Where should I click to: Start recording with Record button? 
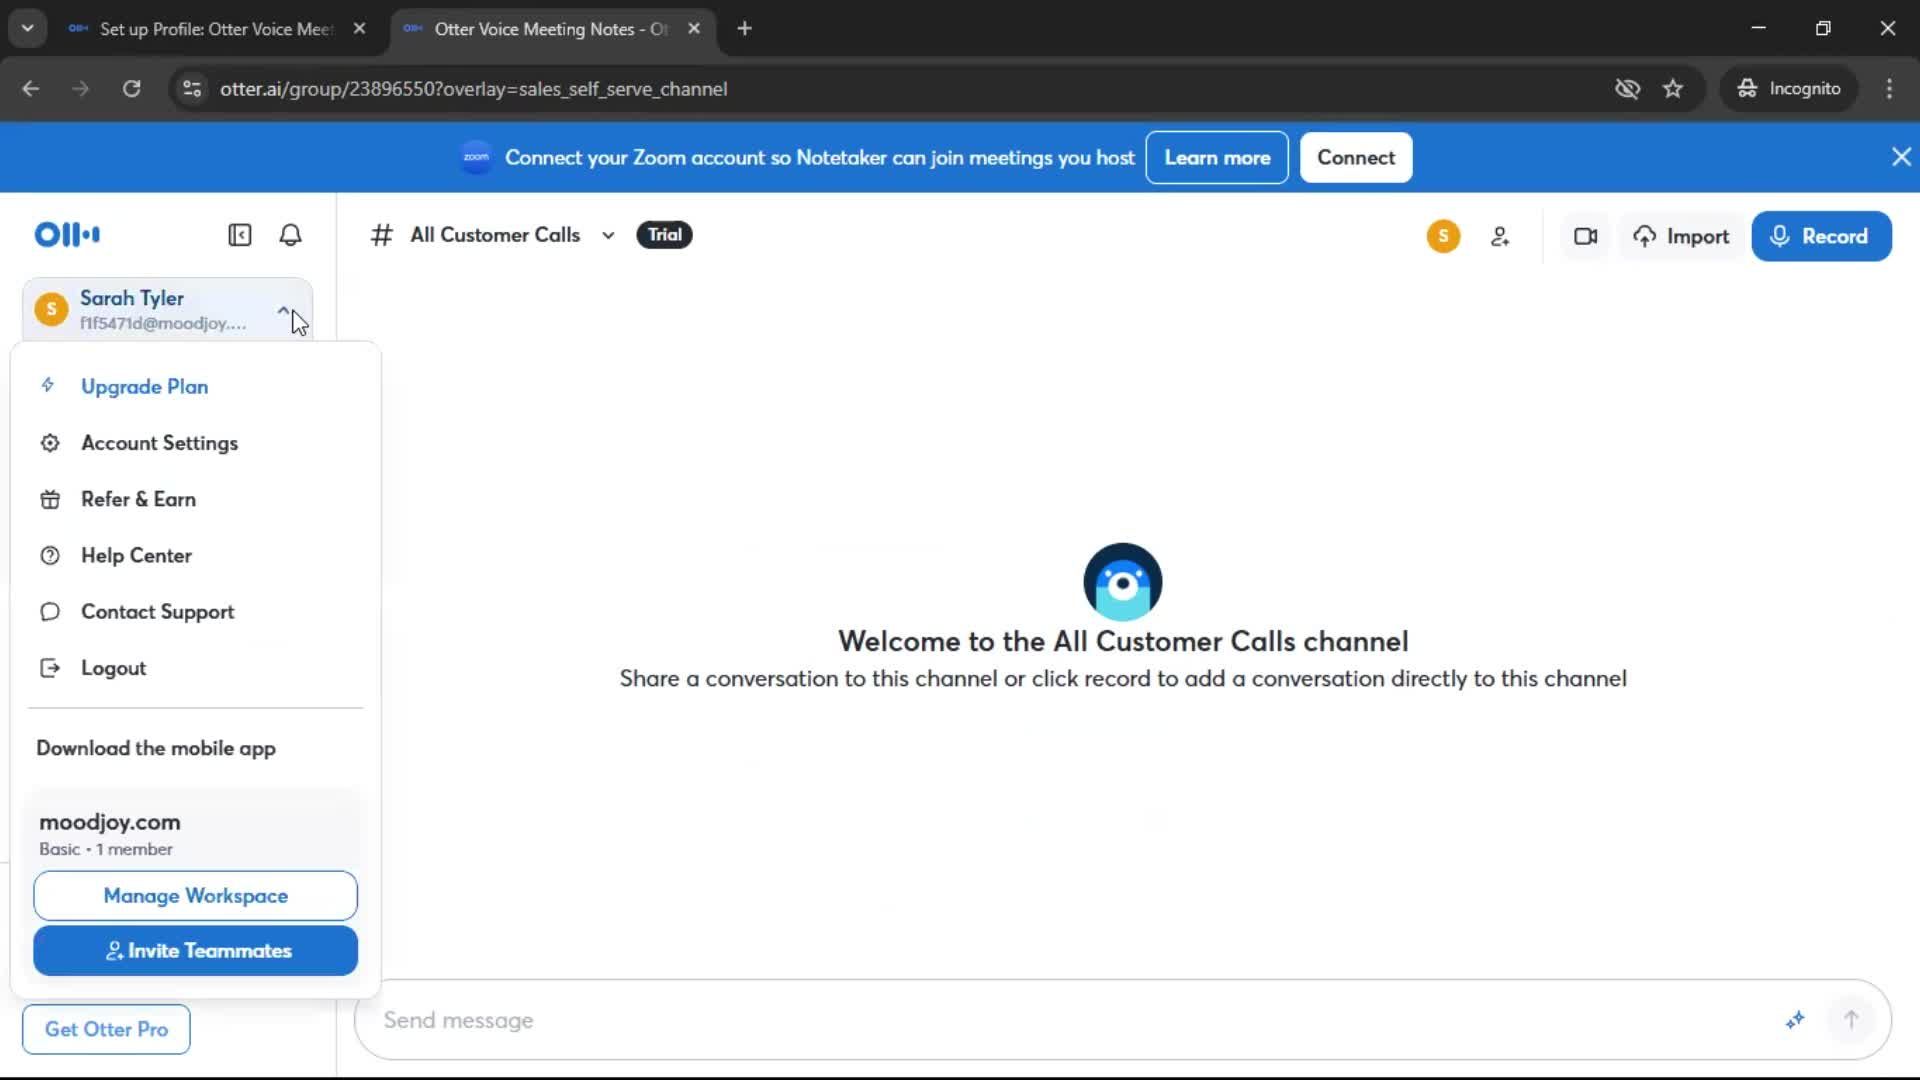1821,236
